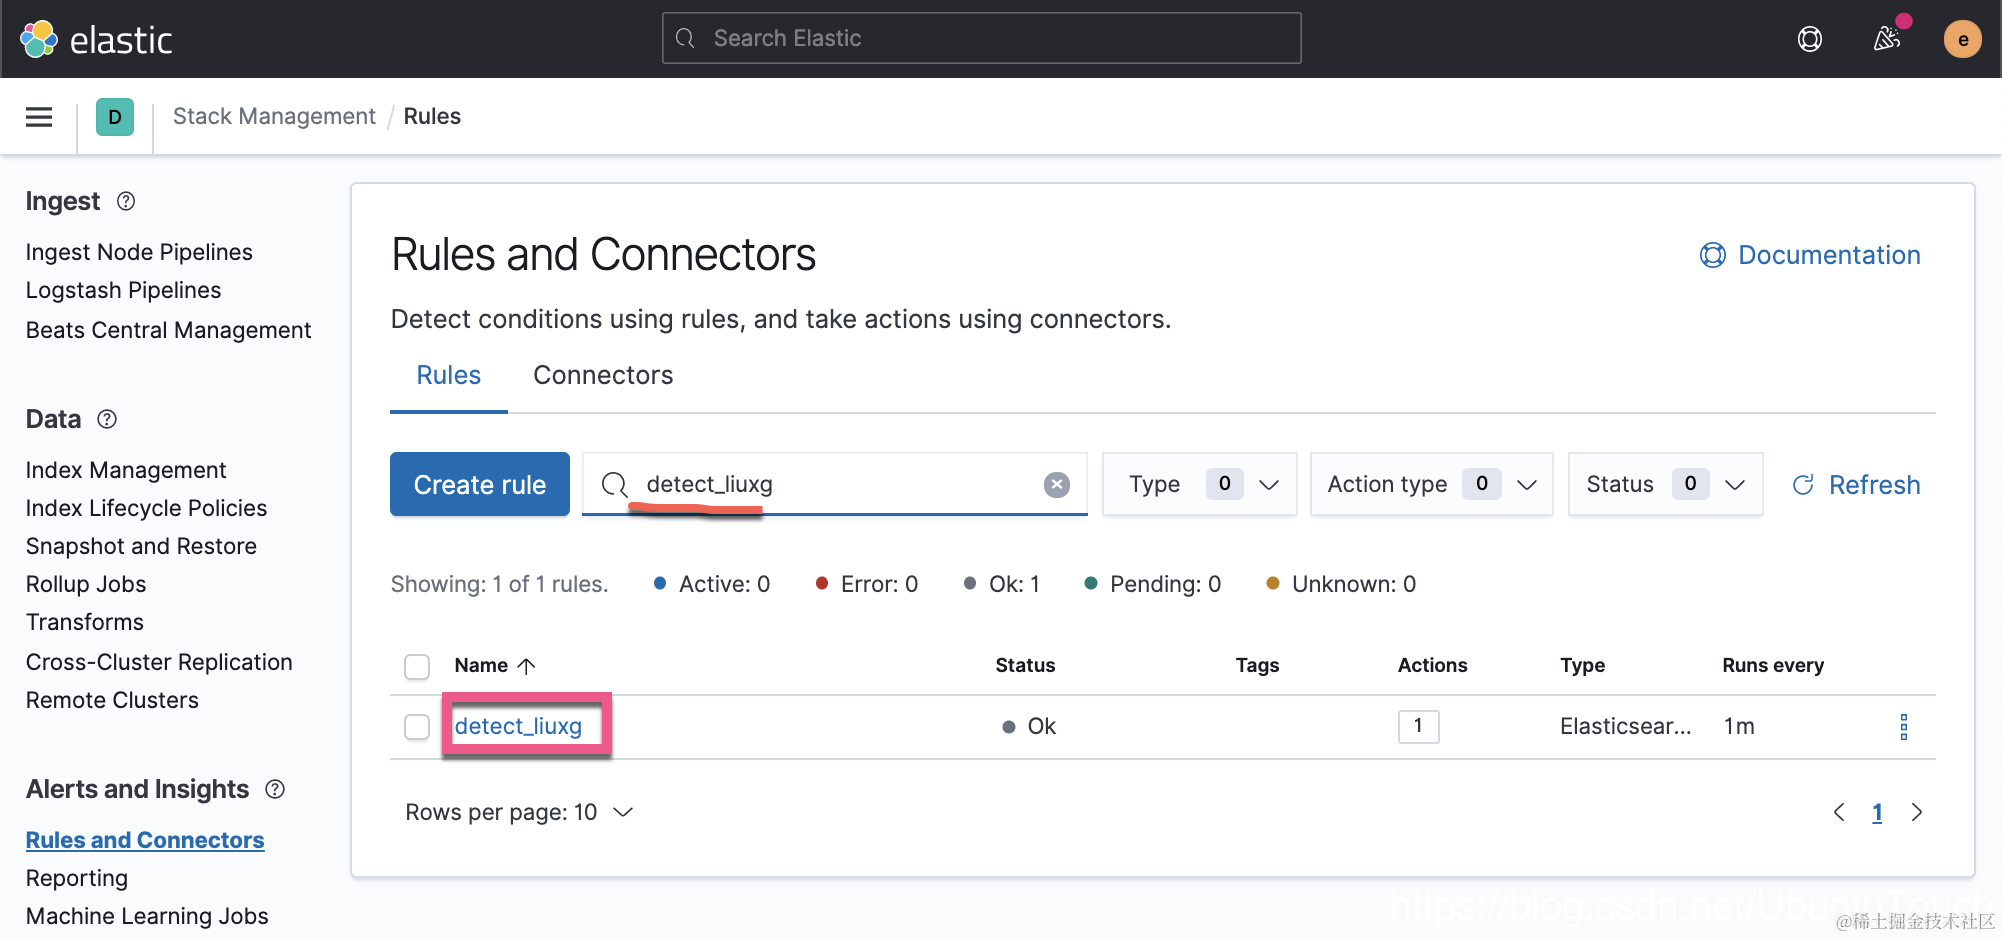2002x938 pixels.
Task: Click the Stack Management breadcrumb
Action: (x=274, y=116)
